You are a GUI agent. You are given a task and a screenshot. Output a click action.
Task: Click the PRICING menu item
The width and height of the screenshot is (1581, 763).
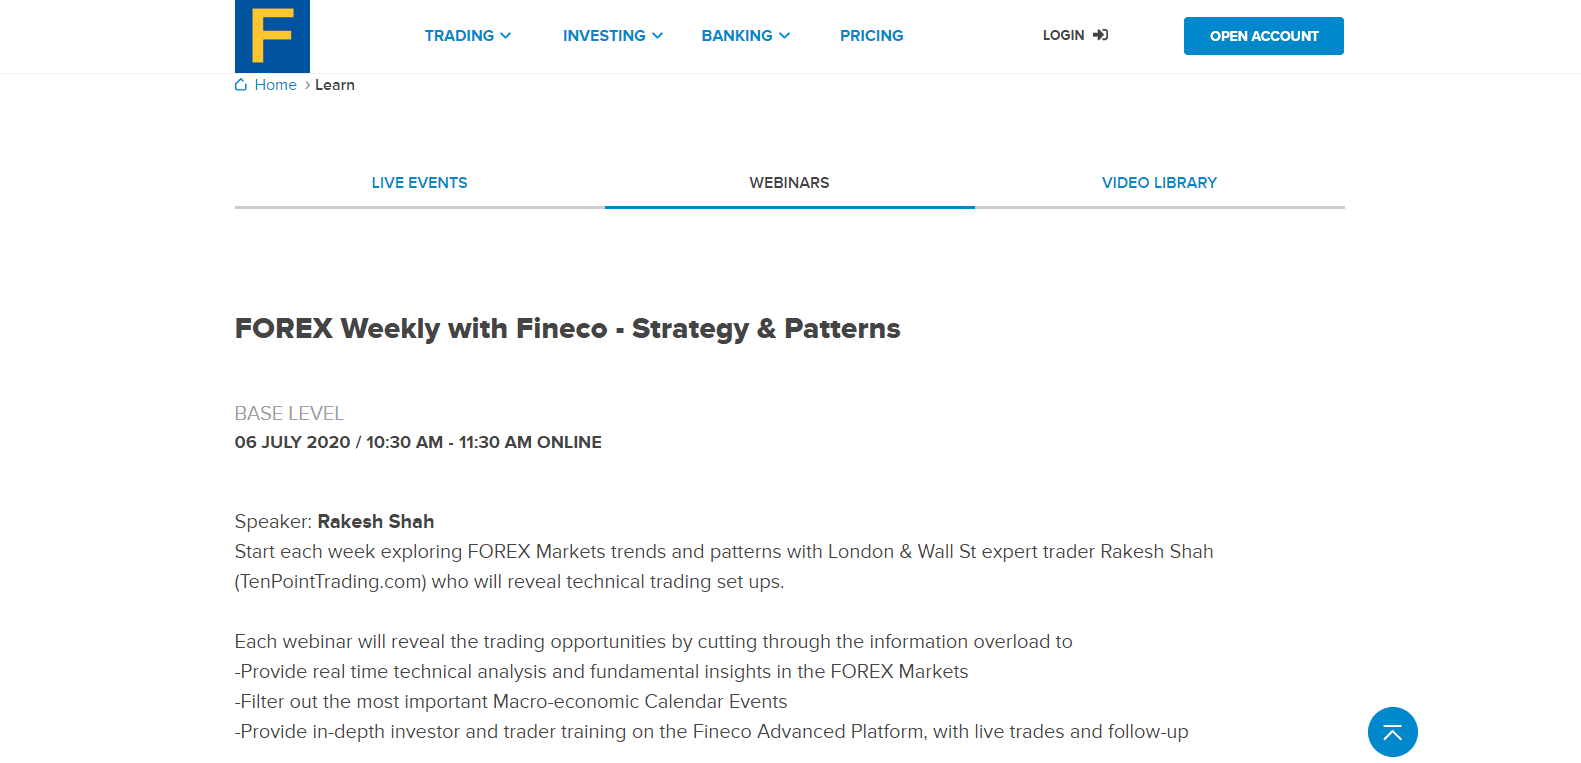click(871, 36)
